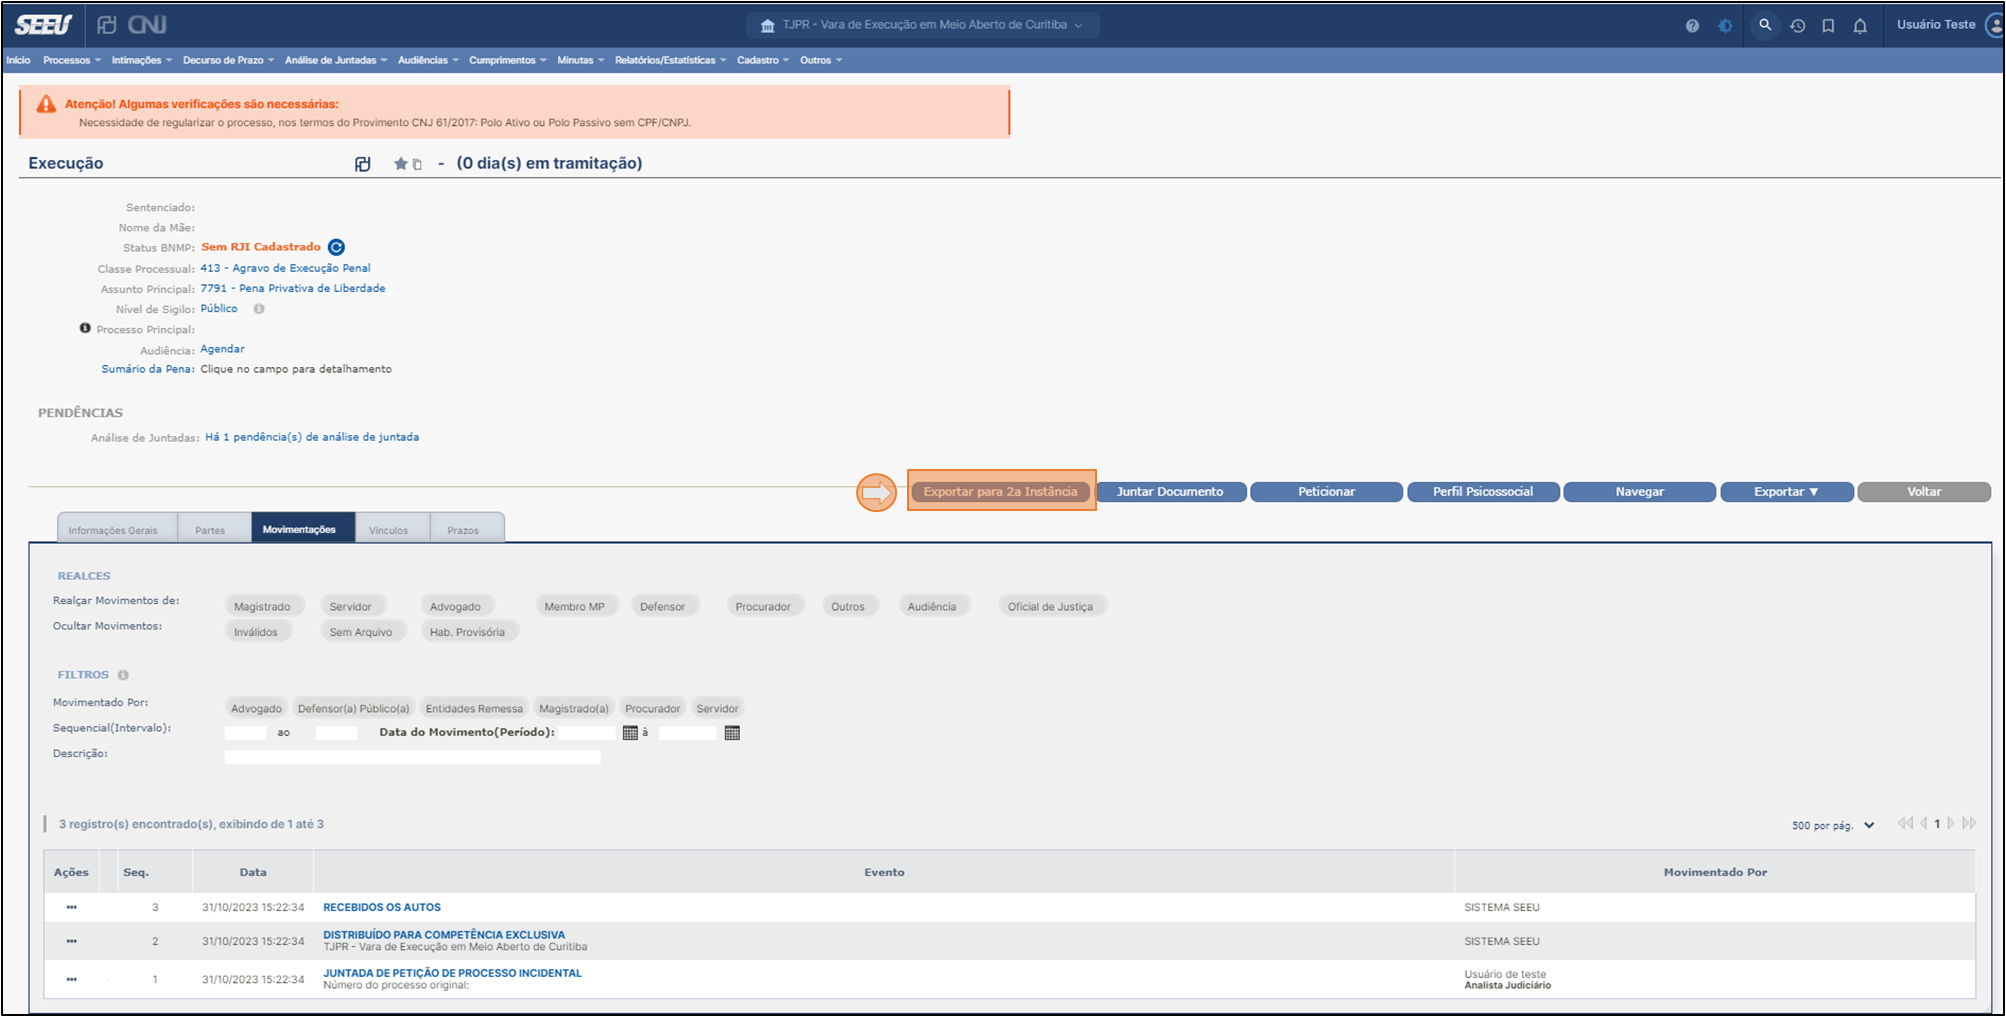Click the CNJ logo in header
2006x1017 pixels.
pos(146,25)
